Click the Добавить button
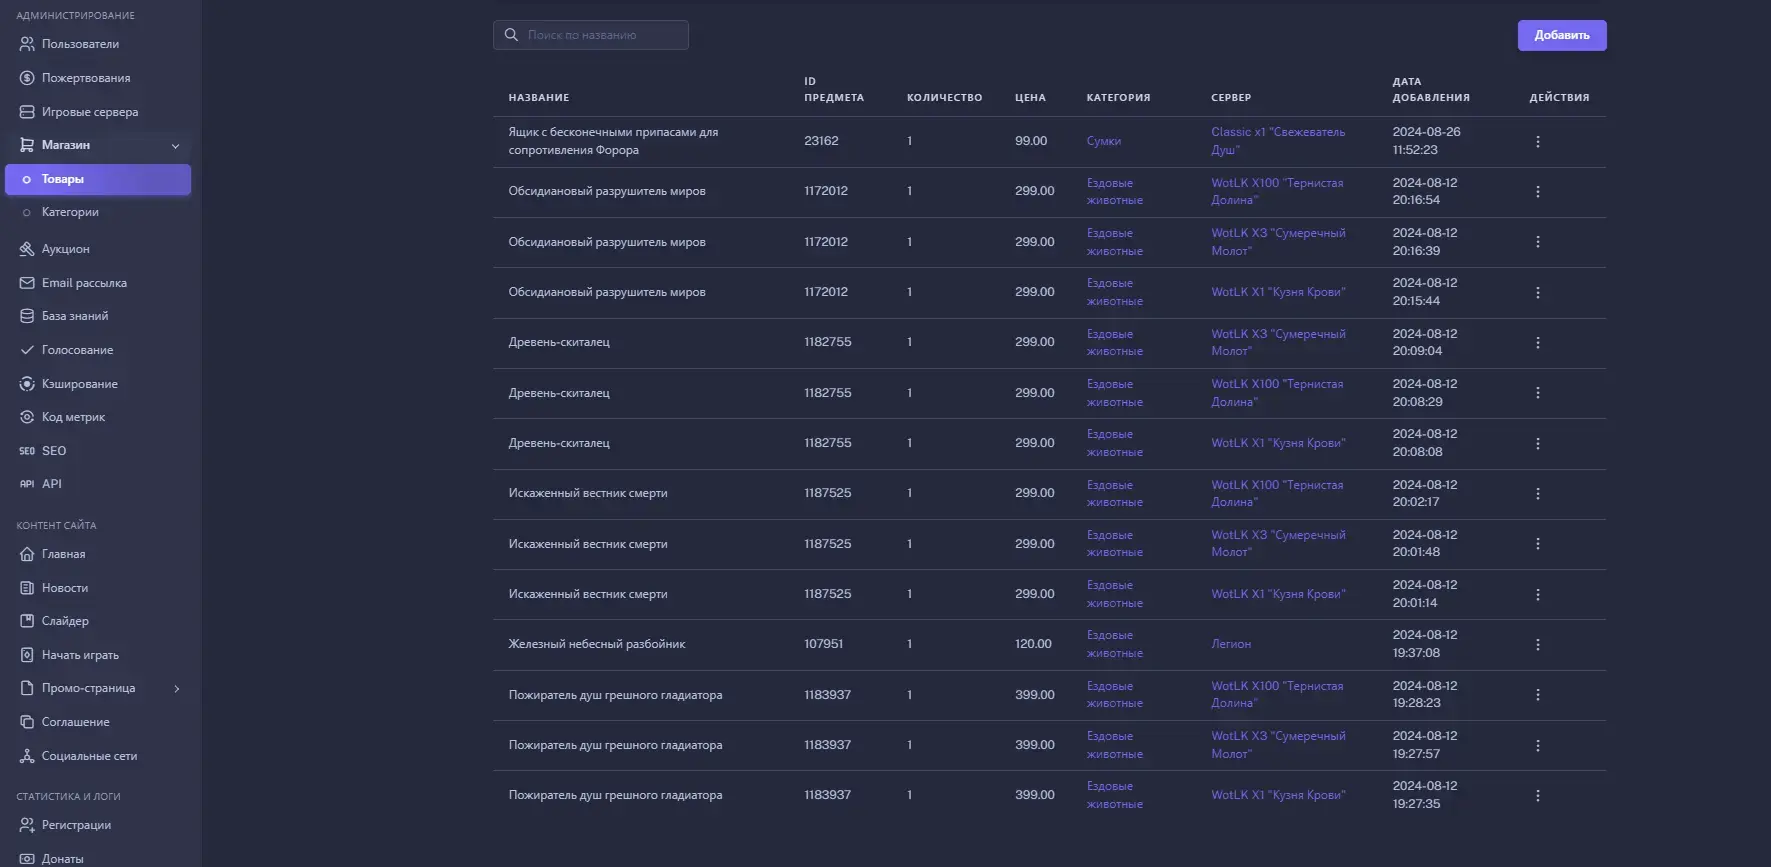Screen dimensions: 1771x867 pos(1561,35)
